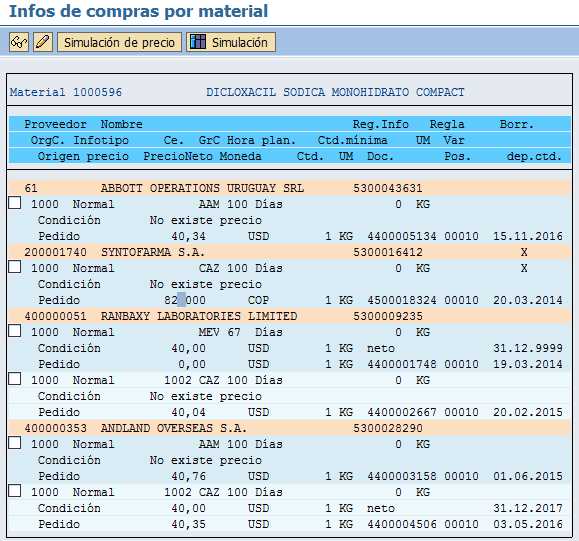This screenshot has height=541, width=579.
Task: Select vendor SYNTOFARMA S.A. header row
Action: click(290, 252)
